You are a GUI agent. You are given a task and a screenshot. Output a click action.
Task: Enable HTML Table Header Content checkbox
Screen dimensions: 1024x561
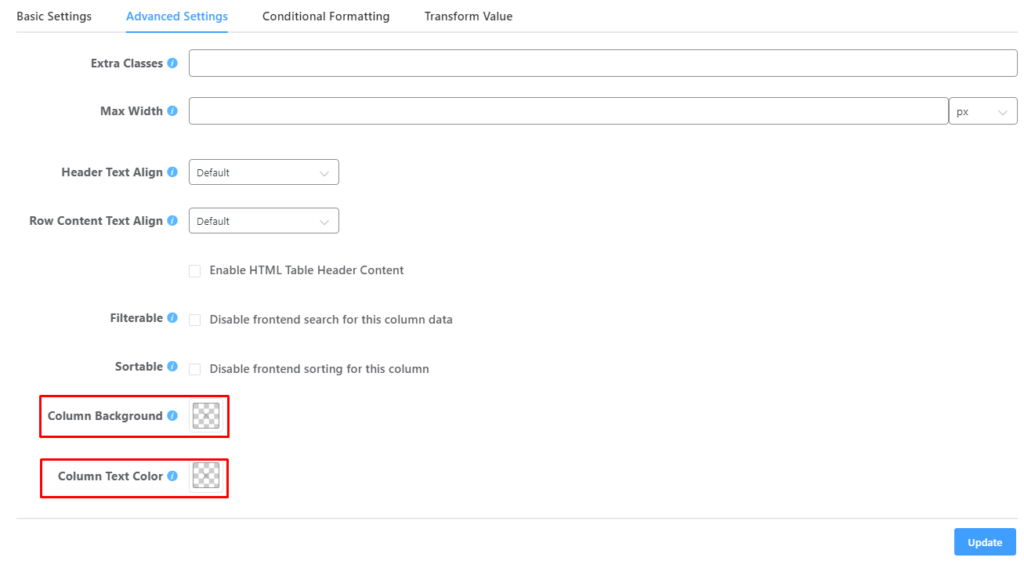[x=195, y=271]
